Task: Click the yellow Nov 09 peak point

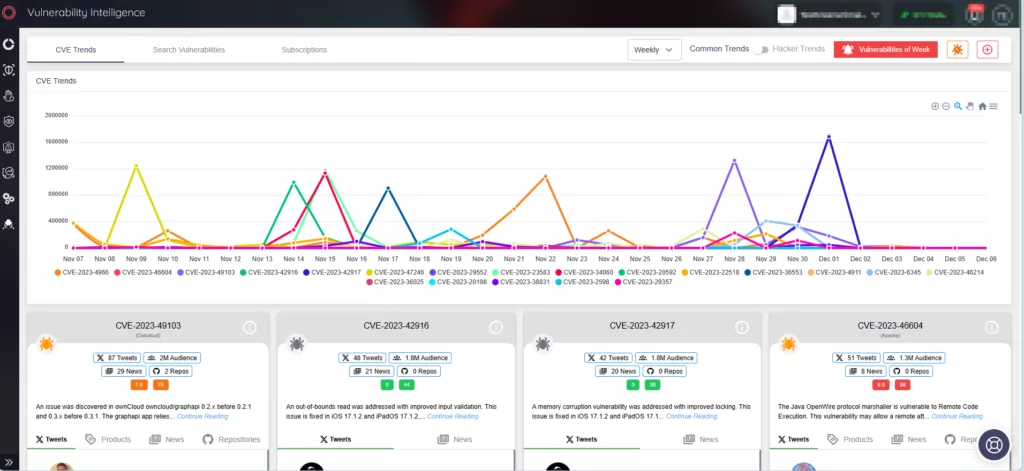Action: point(136,166)
